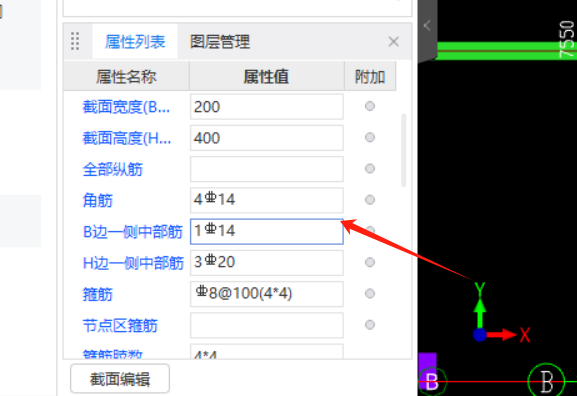Select the 截面高度(H... property name
The width and height of the screenshot is (577, 396).
point(127,138)
